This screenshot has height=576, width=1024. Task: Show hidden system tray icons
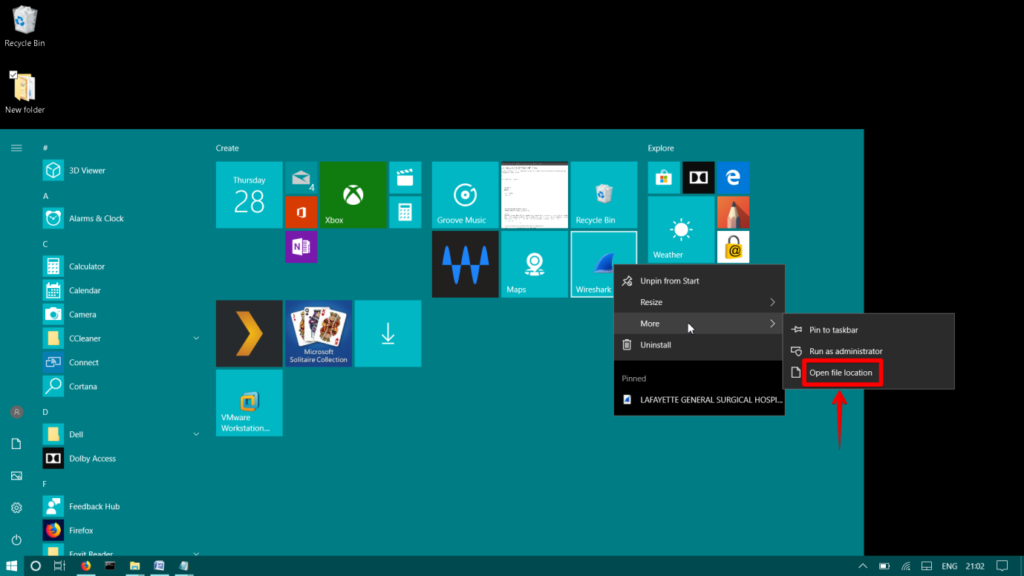[x=863, y=566]
